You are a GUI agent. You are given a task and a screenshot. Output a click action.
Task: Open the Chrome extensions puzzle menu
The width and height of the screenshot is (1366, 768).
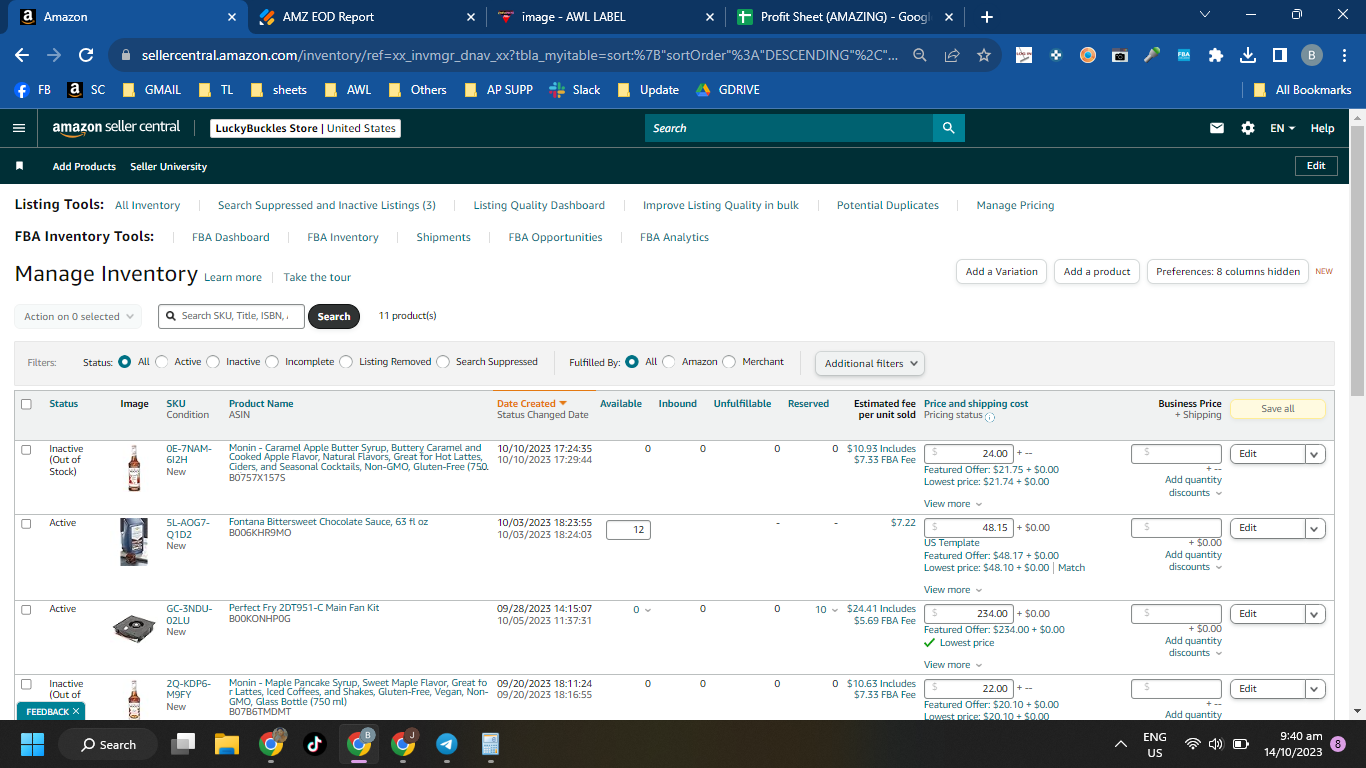[x=1216, y=56]
